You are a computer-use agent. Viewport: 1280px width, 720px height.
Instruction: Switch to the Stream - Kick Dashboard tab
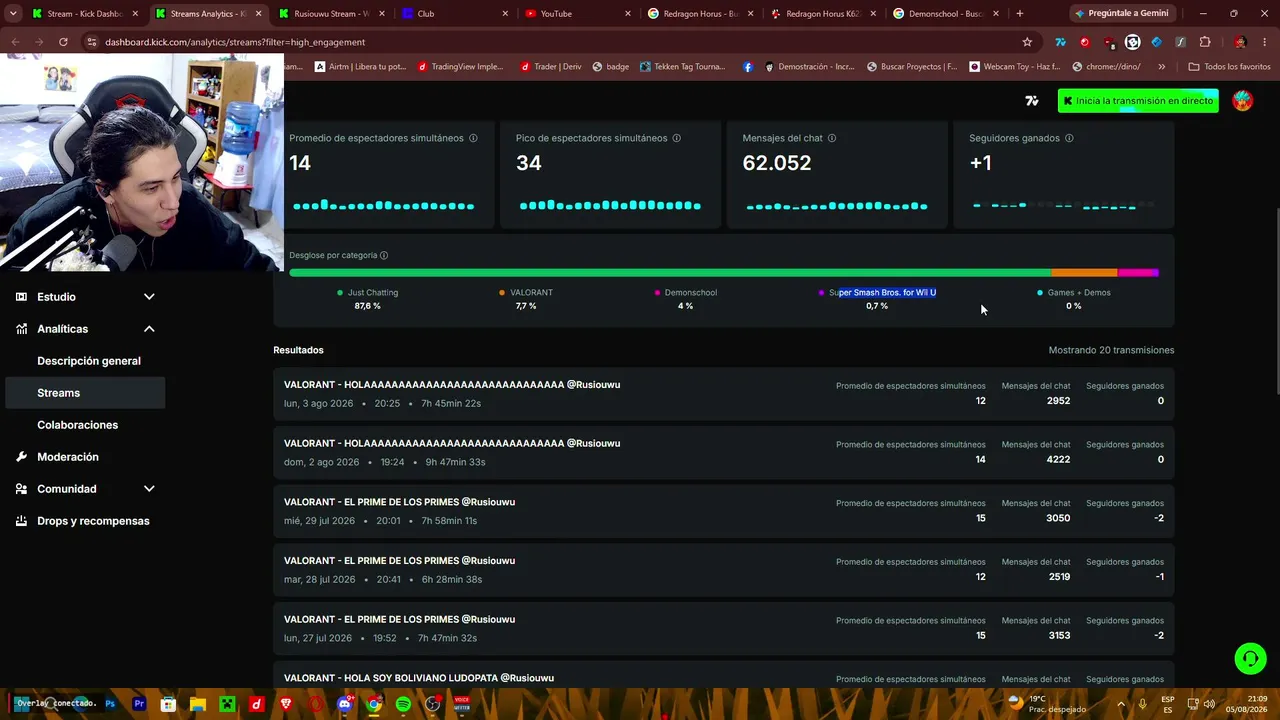point(85,14)
